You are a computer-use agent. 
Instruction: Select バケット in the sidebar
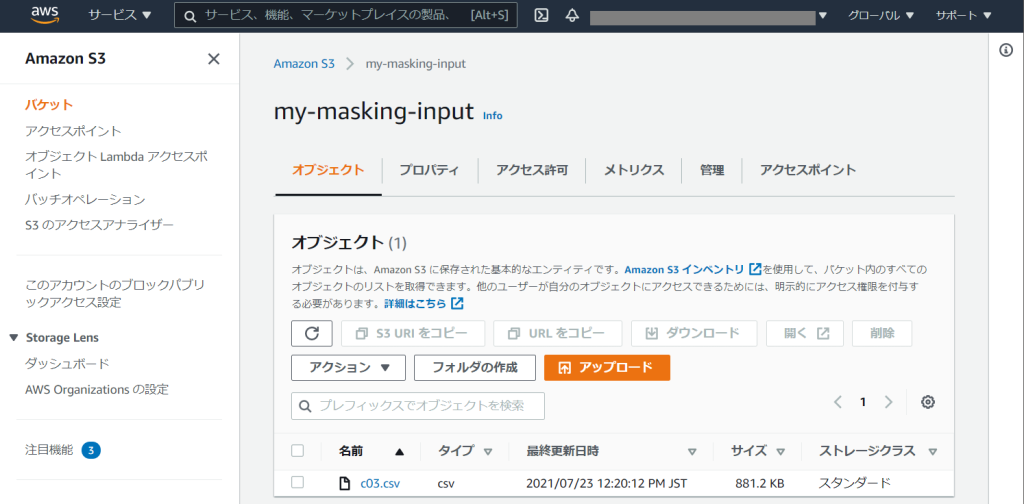pos(49,104)
